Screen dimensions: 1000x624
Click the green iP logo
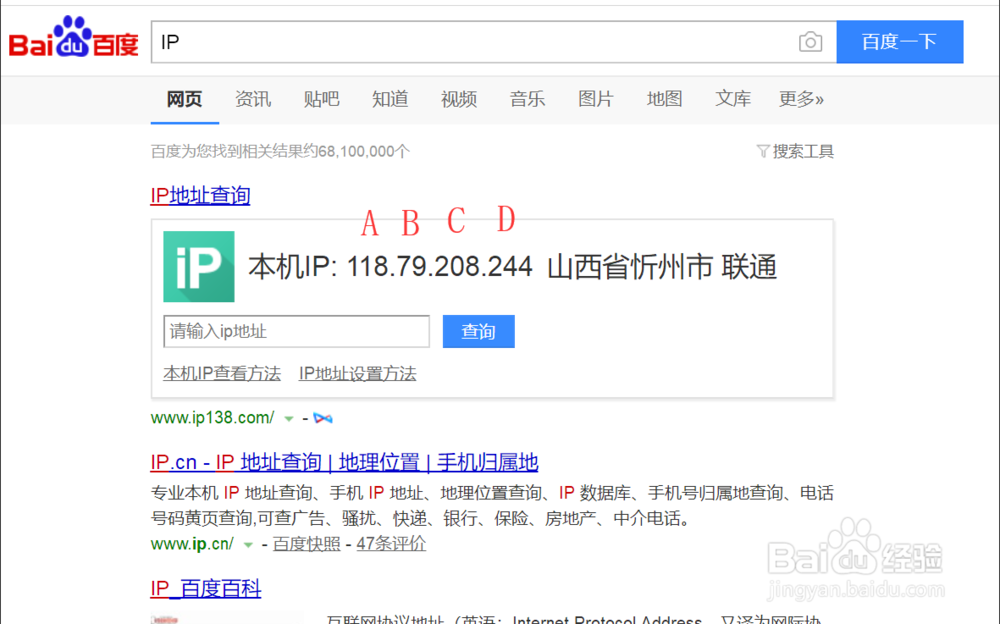click(199, 267)
